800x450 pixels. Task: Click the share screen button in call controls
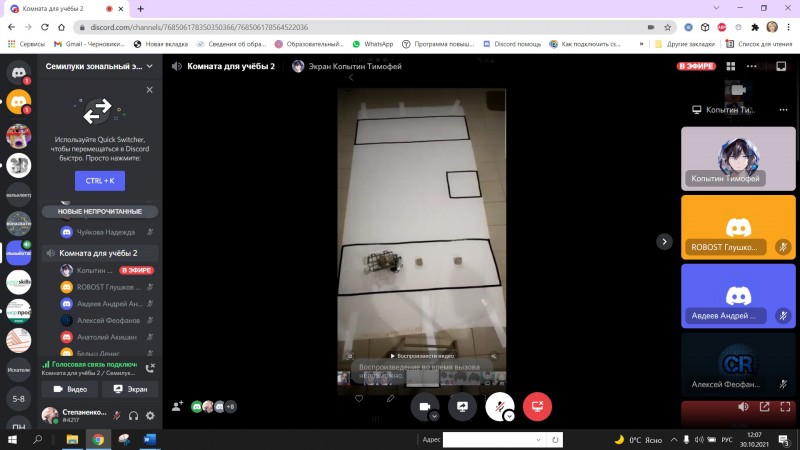pyautogui.click(x=462, y=407)
